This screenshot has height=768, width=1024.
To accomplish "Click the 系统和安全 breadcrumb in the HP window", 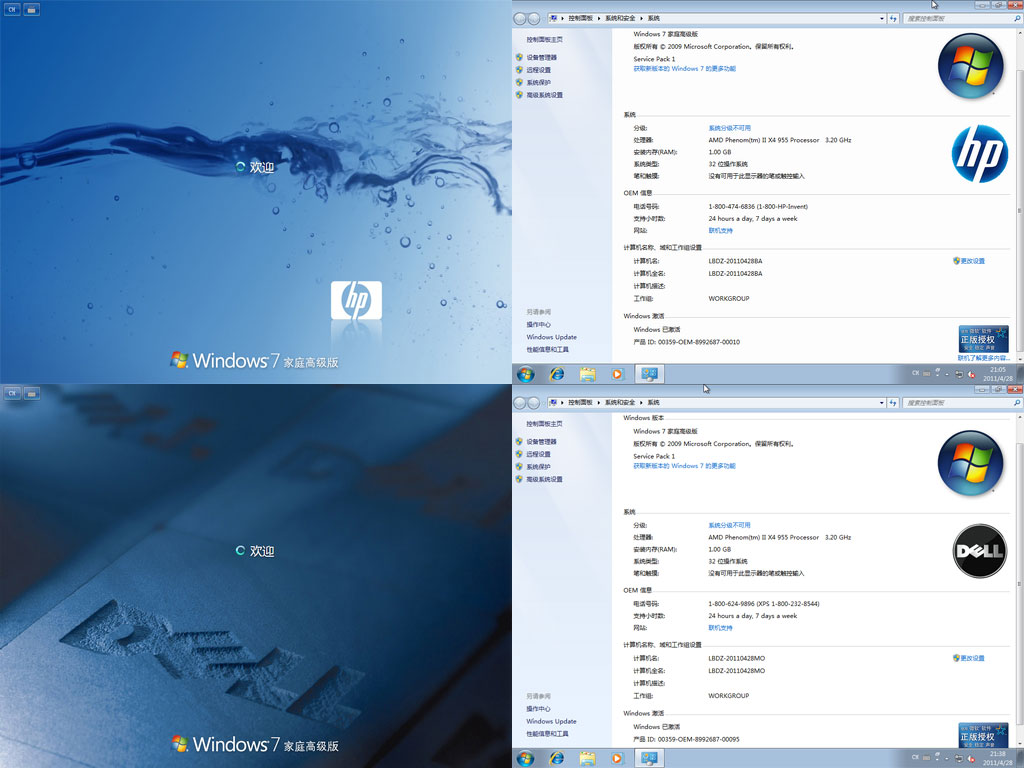I will tap(620, 18).
